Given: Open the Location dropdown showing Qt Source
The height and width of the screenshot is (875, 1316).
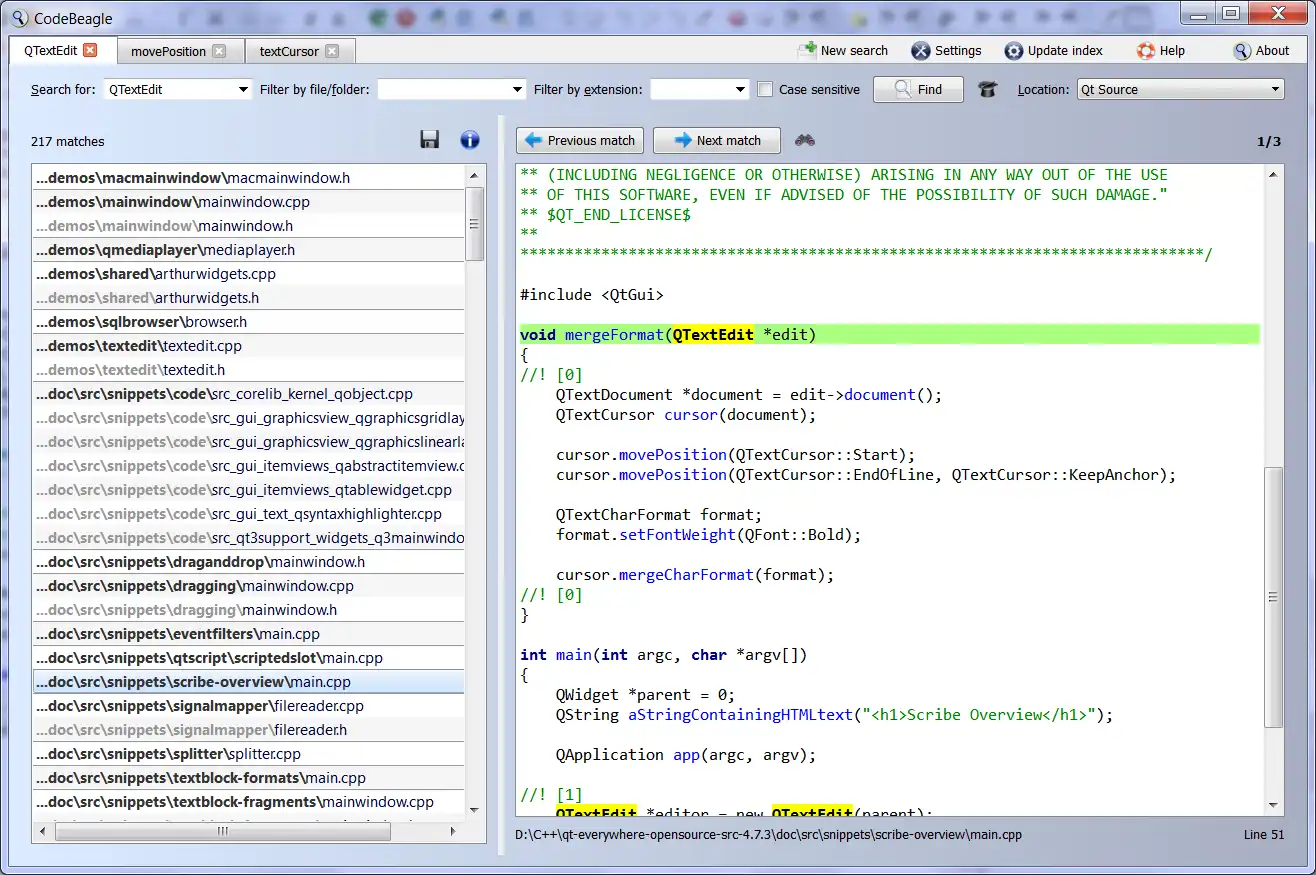Looking at the screenshot, I should click(x=1180, y=89).
